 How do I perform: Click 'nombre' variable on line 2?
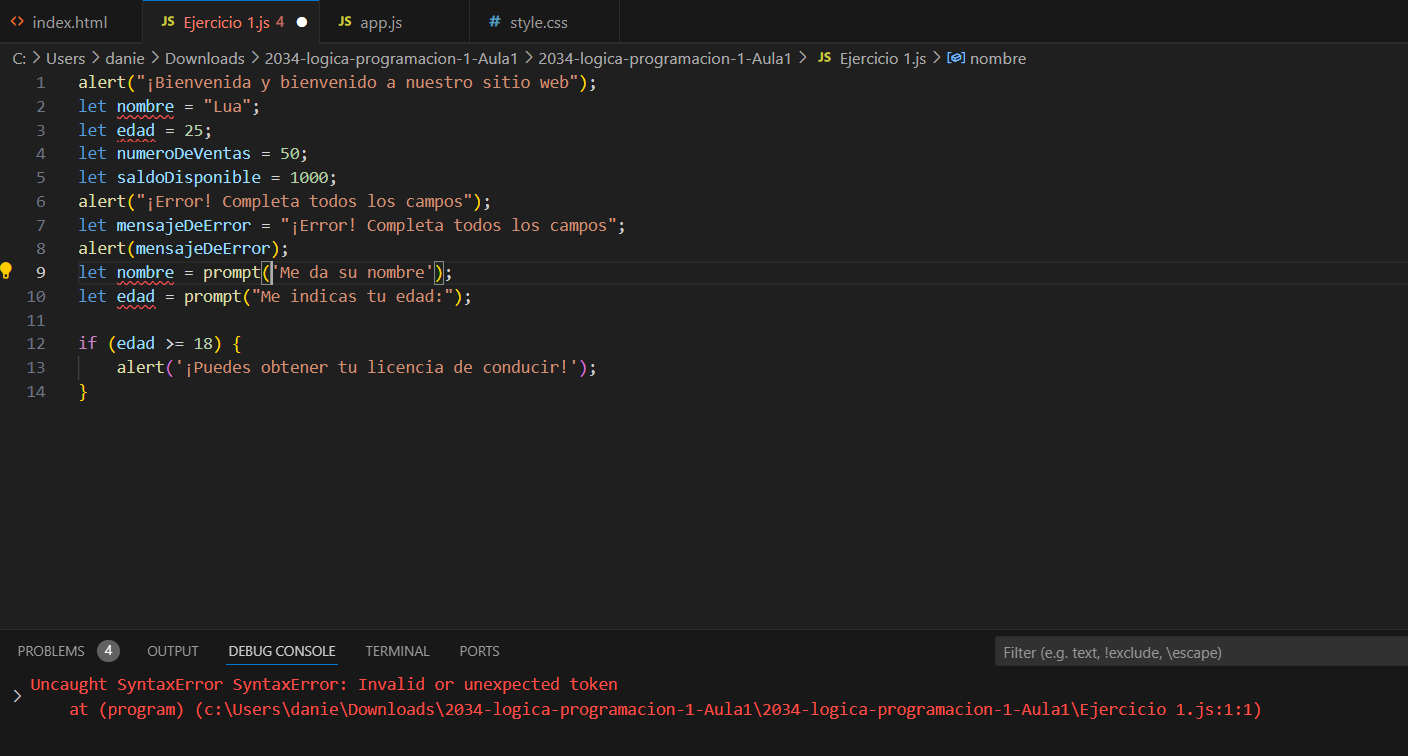pos(145,106)
